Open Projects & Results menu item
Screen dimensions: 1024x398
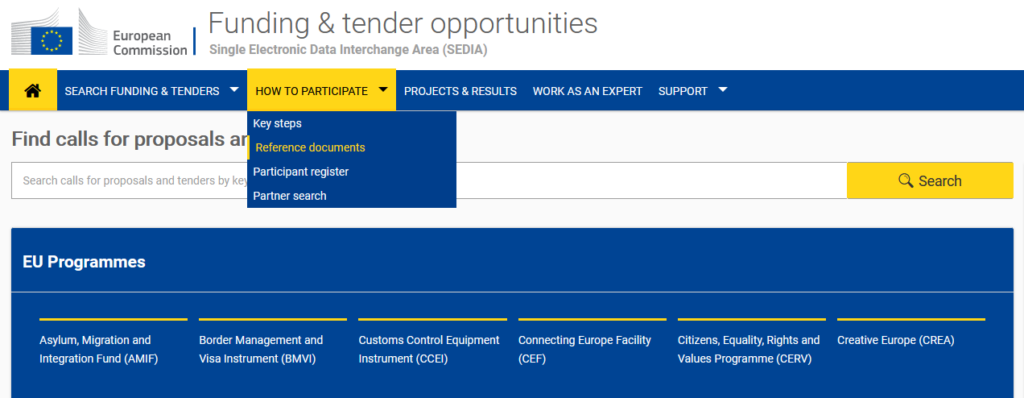pos(460,91)
